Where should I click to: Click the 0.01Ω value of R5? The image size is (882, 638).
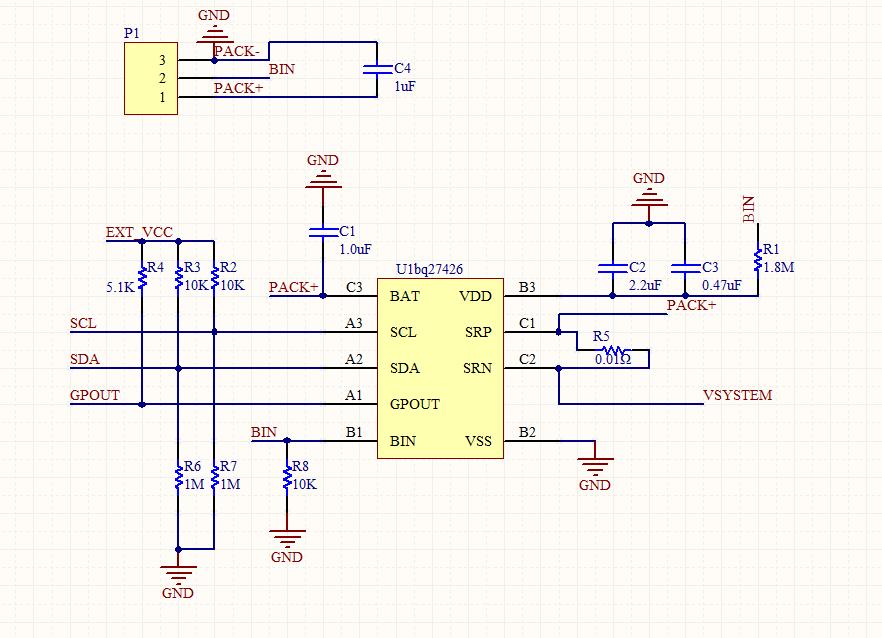[x=613, y=359]
